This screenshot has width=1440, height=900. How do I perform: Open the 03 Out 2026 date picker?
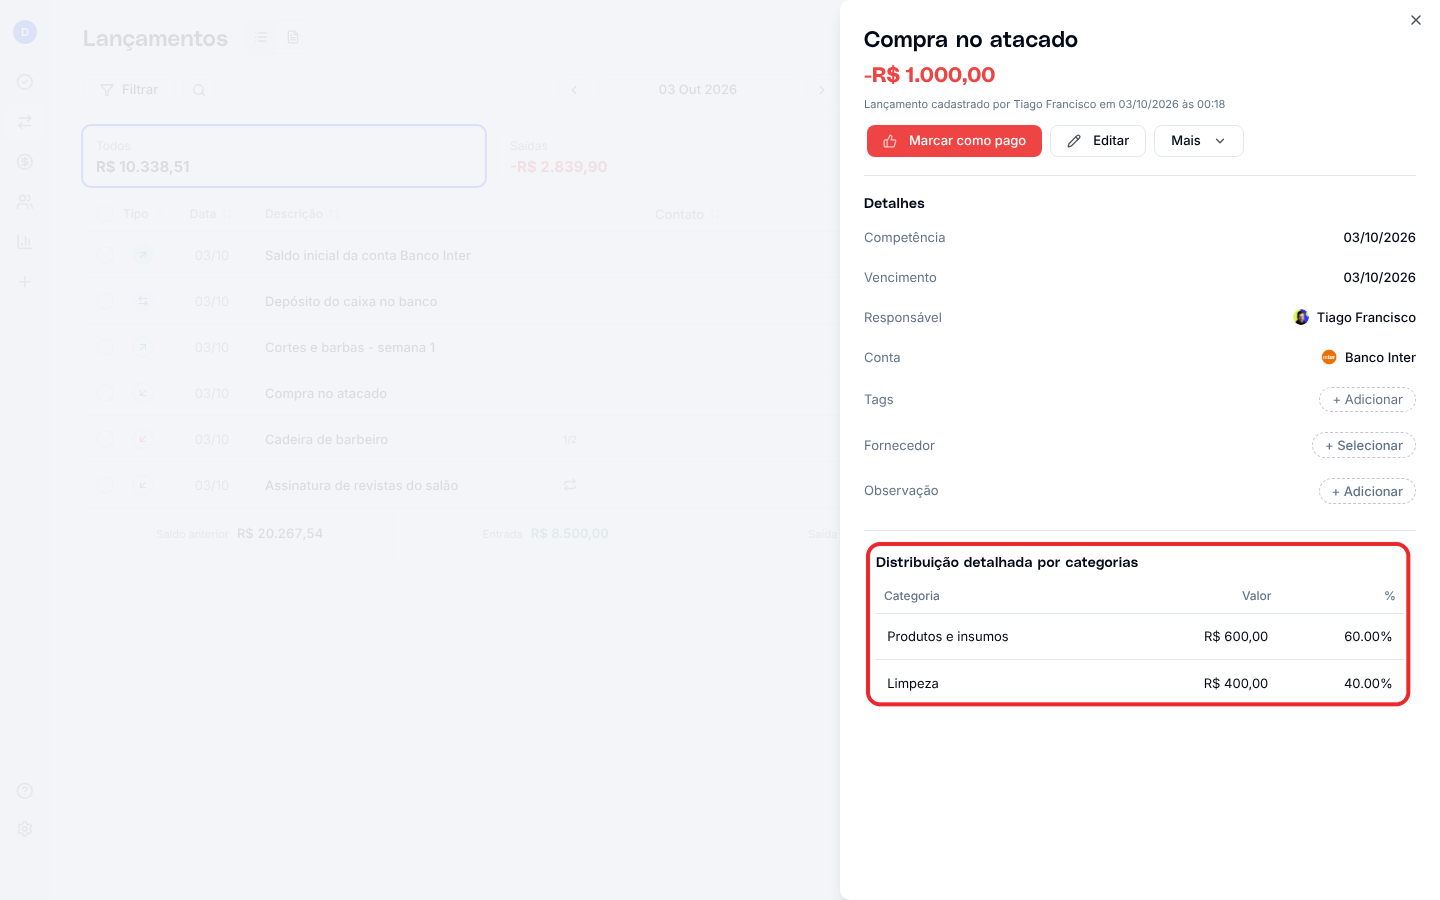coord(698,90)
